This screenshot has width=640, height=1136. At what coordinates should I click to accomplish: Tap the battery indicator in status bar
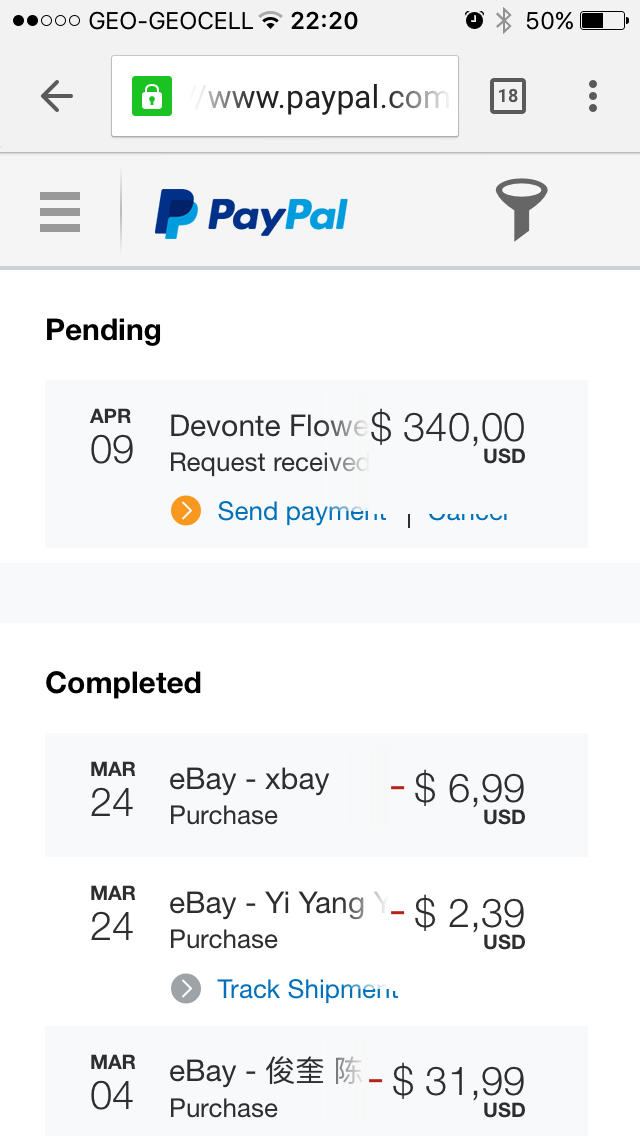pos(606,20)
